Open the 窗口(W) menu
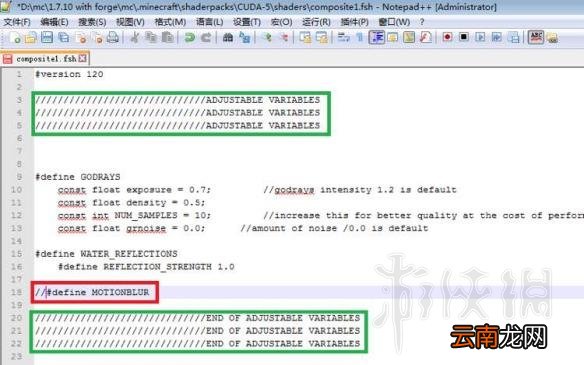 (394, 22)
